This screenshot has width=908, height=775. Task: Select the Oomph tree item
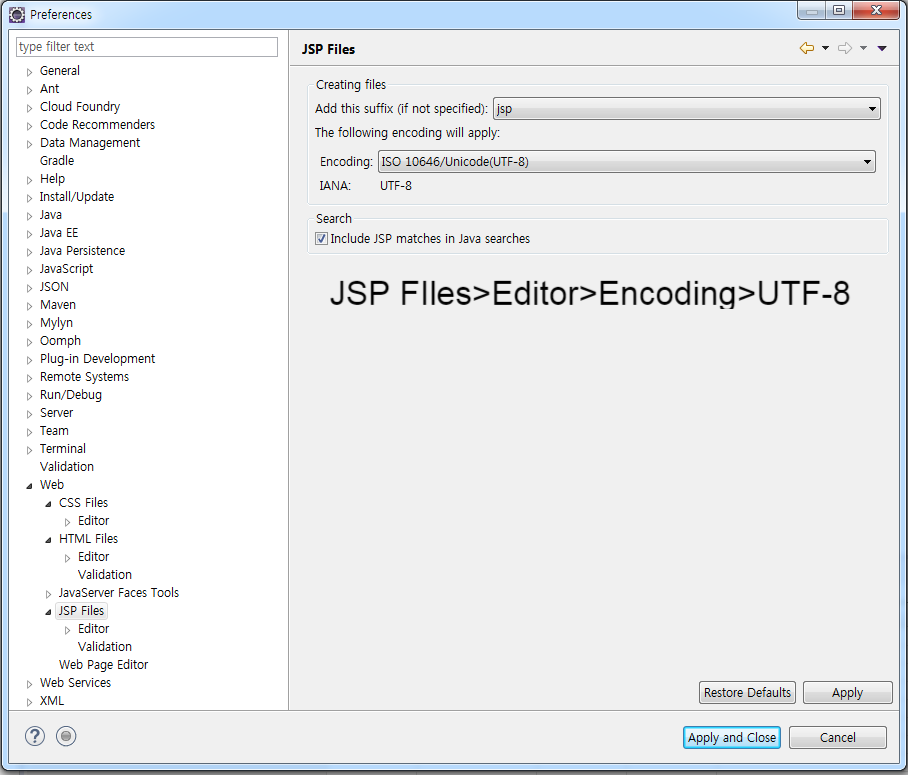60,341
